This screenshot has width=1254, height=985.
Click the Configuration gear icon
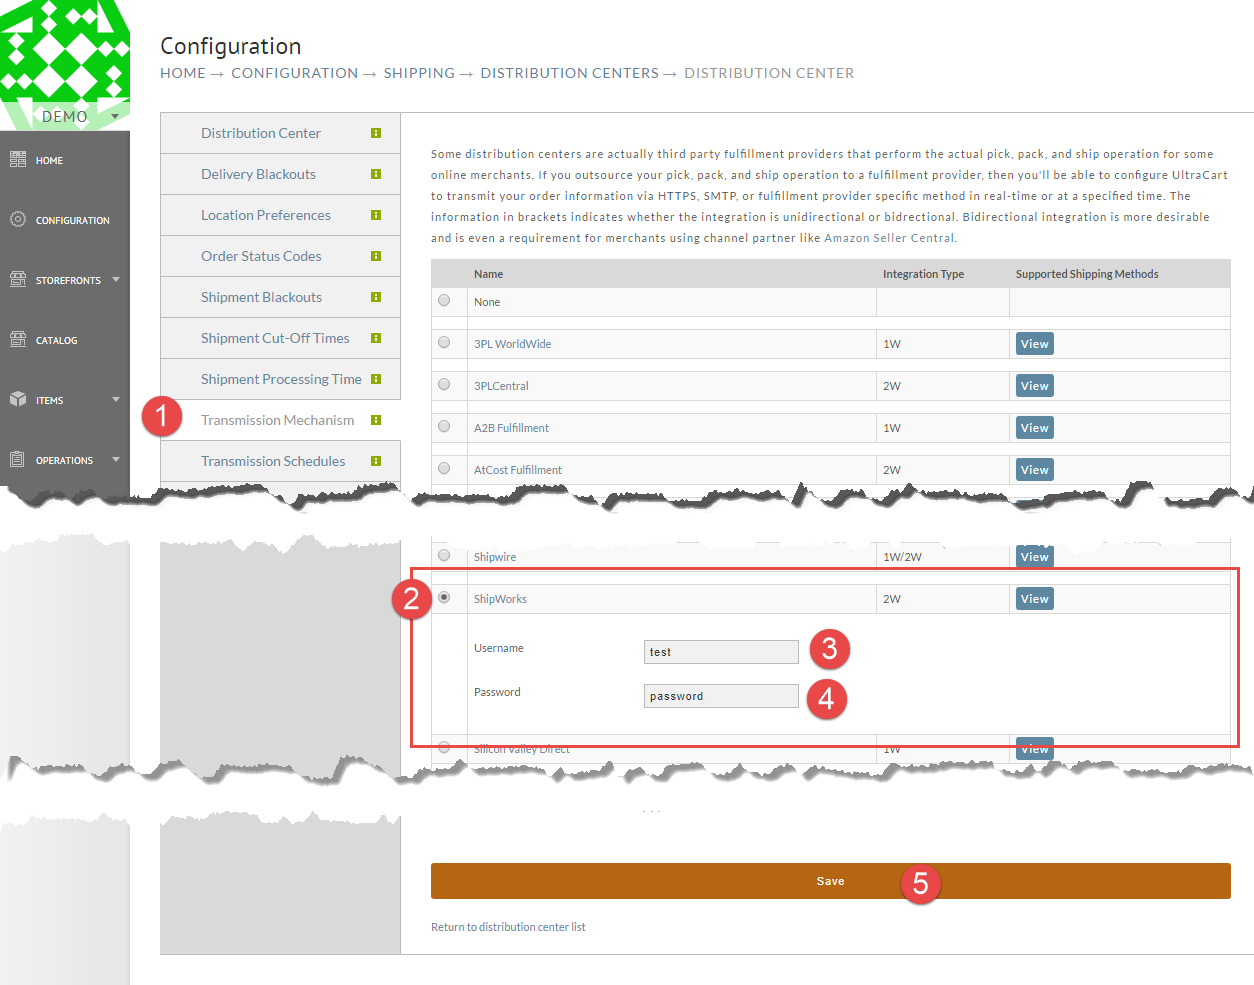coord(18,219)
